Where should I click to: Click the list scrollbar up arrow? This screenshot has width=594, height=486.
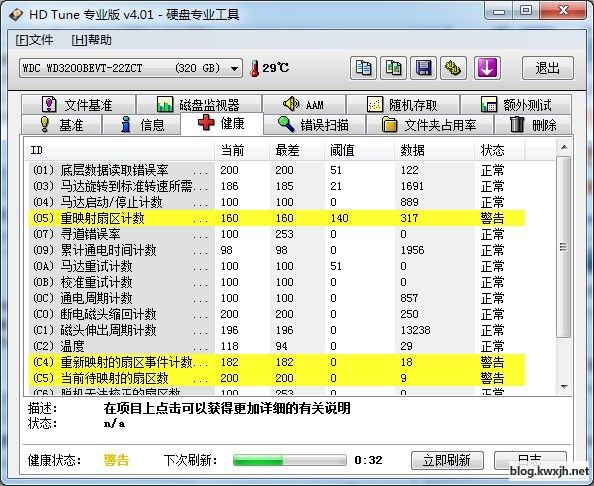[x=564, y=147]
